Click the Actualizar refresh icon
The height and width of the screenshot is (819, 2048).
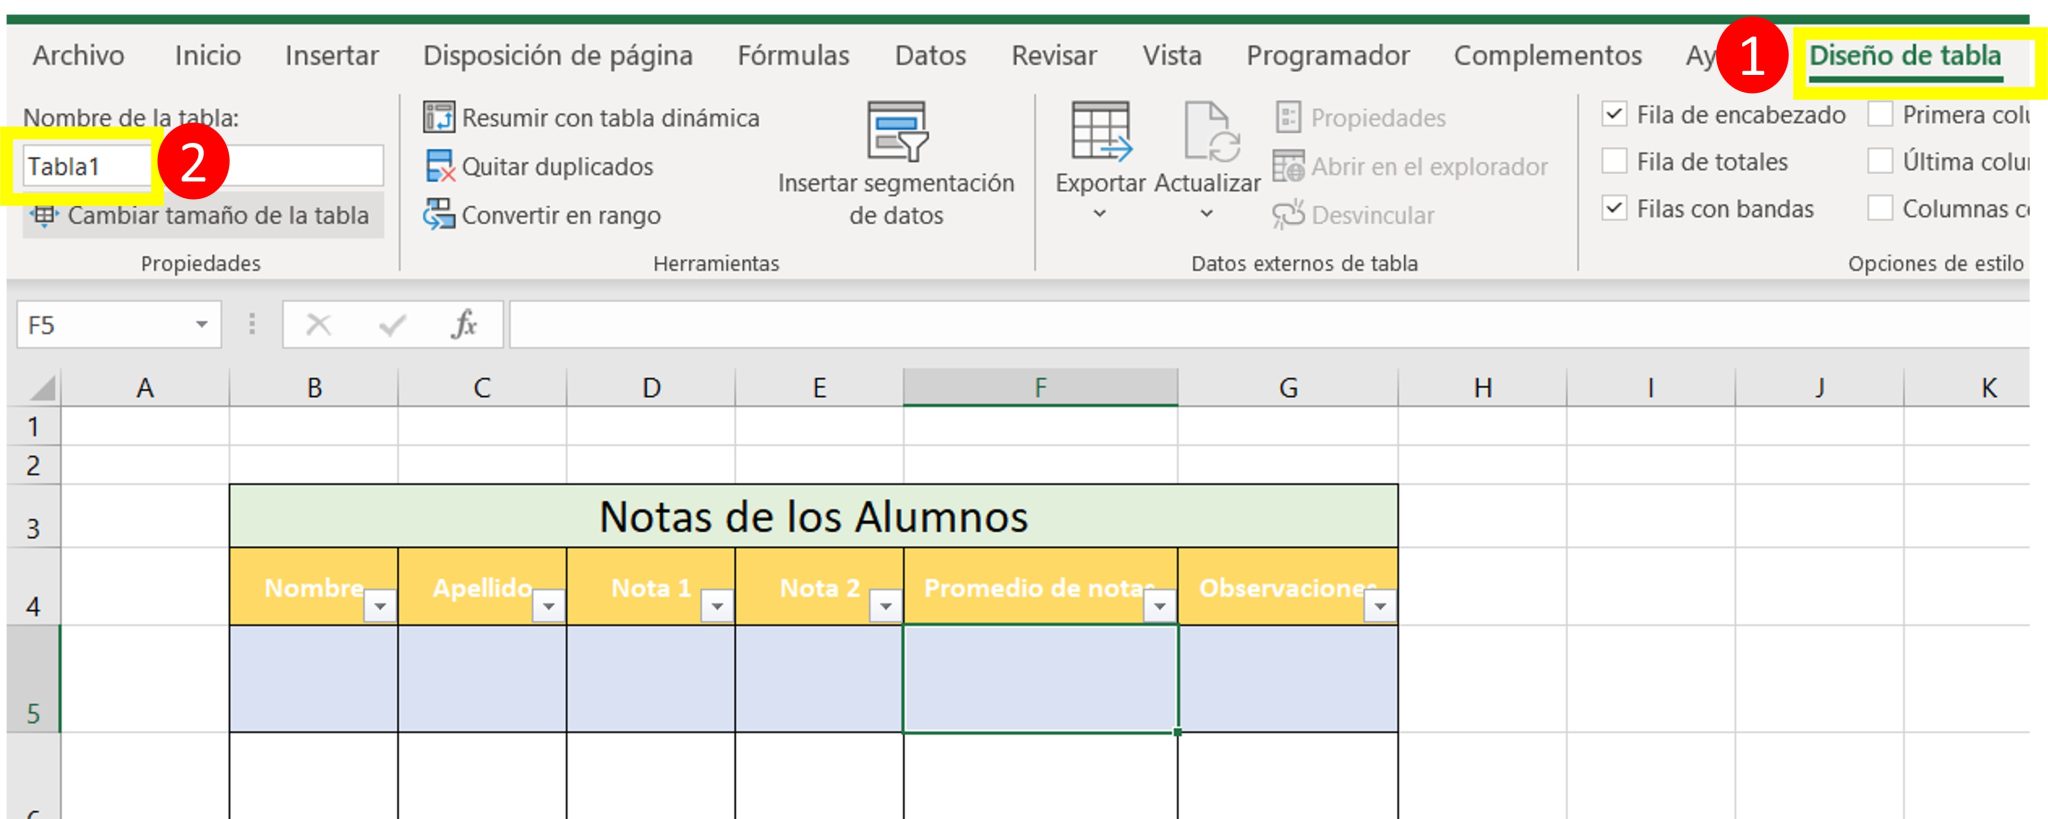(1208, 131)
